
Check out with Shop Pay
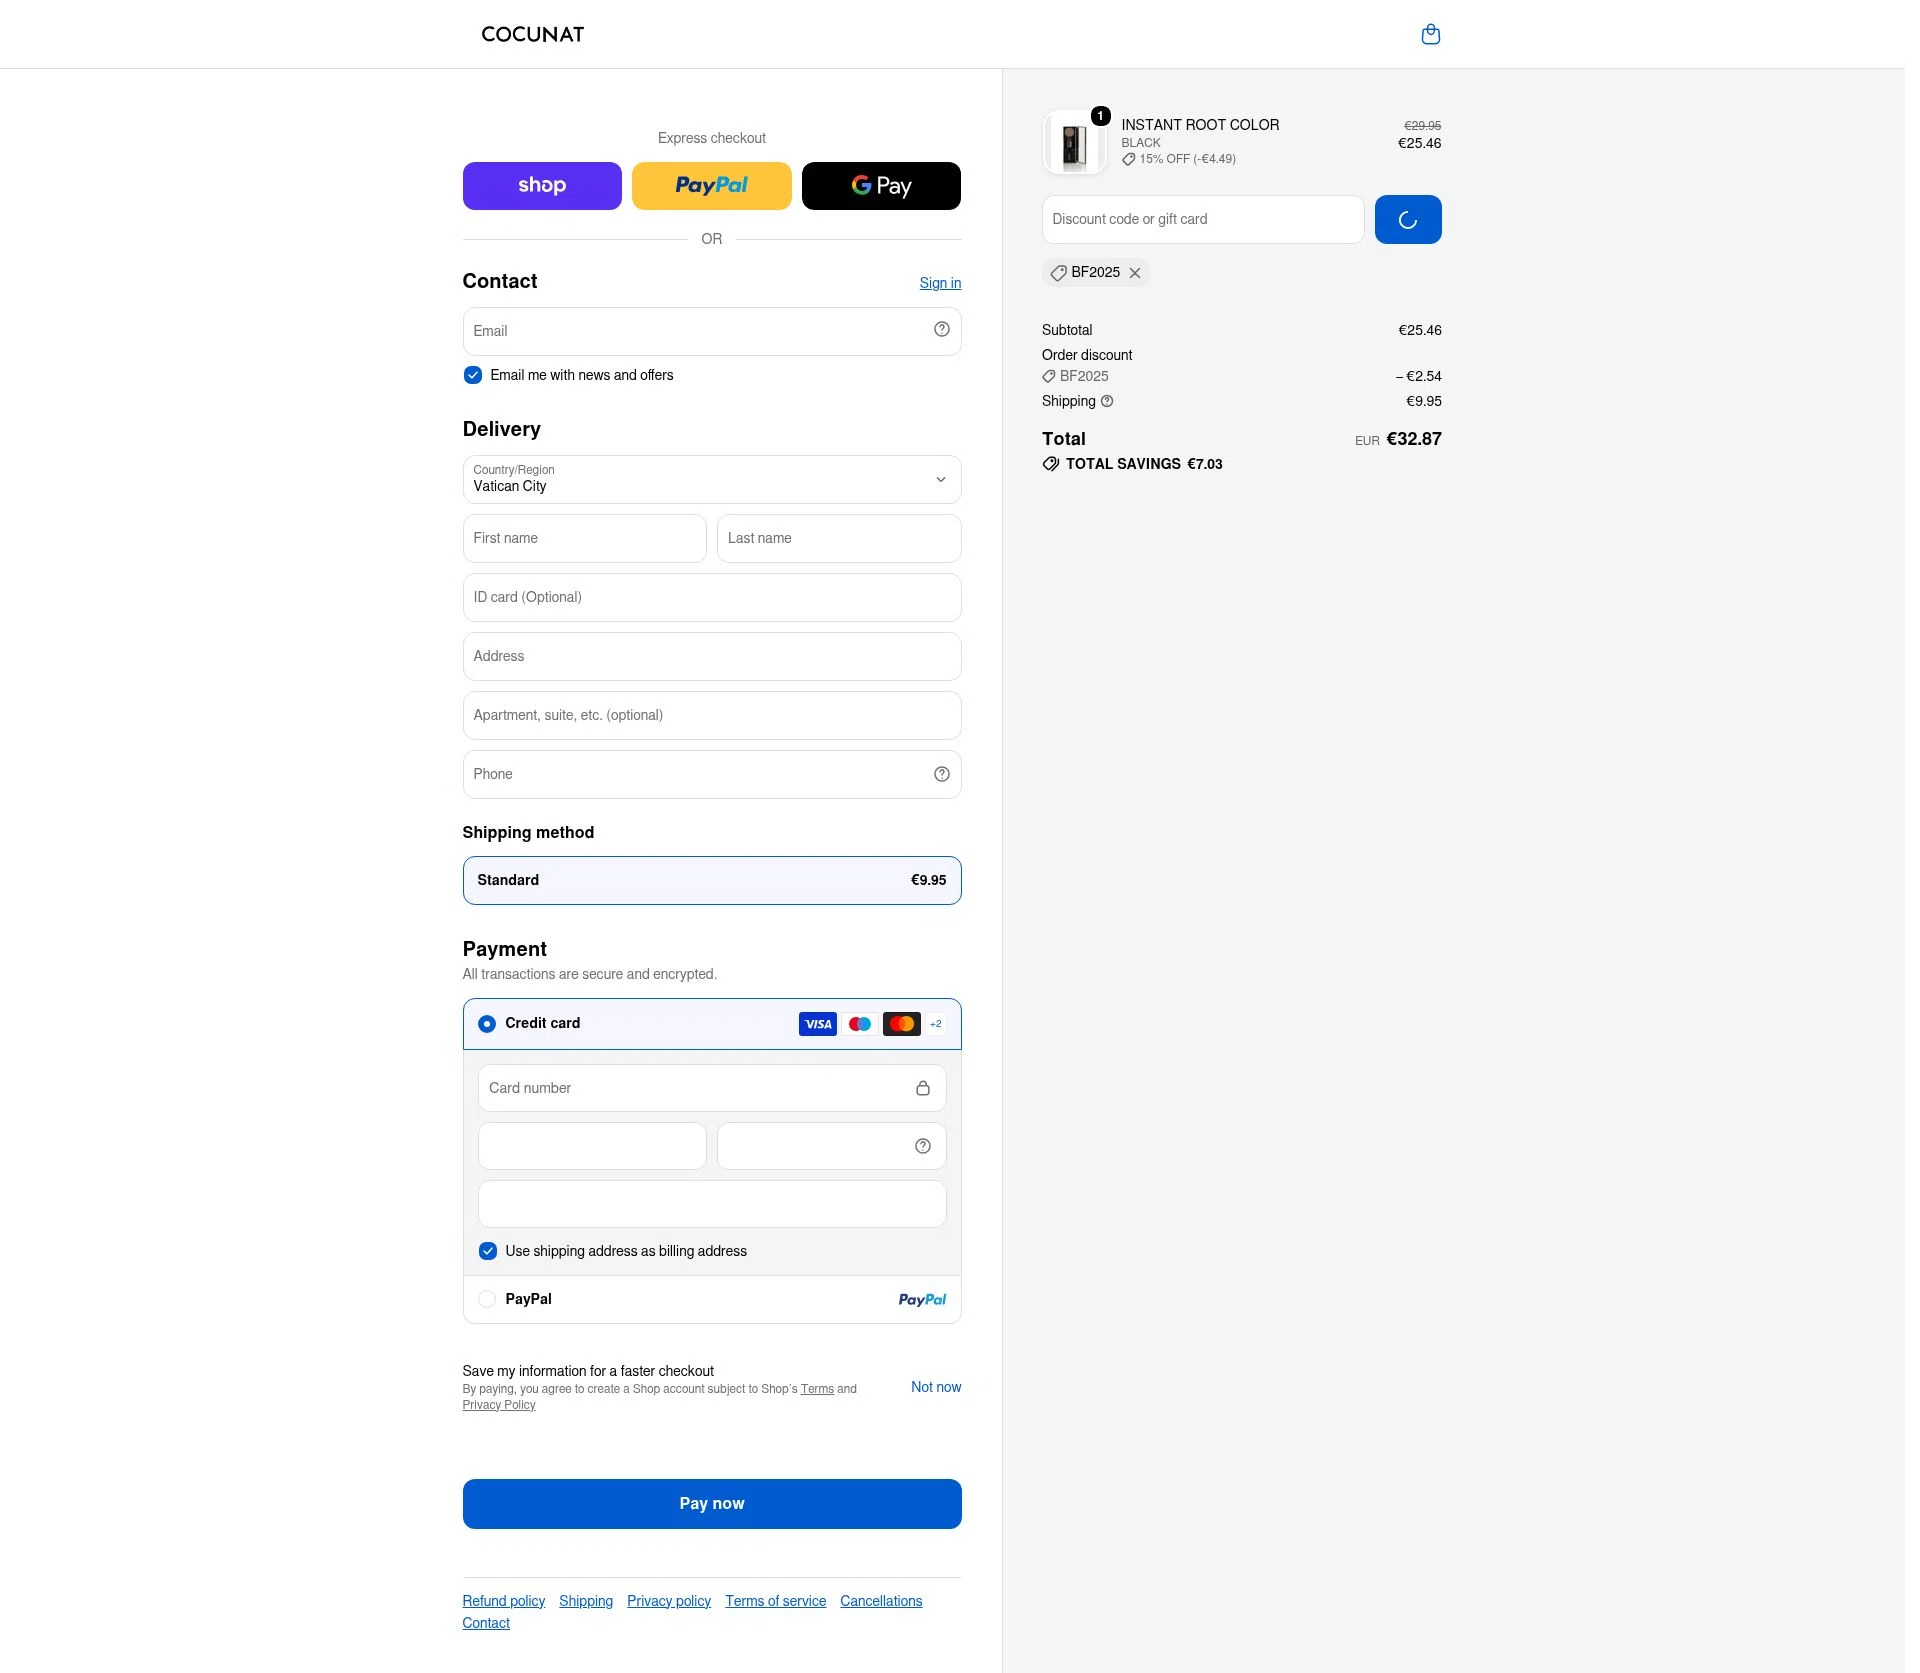[542, 186]
